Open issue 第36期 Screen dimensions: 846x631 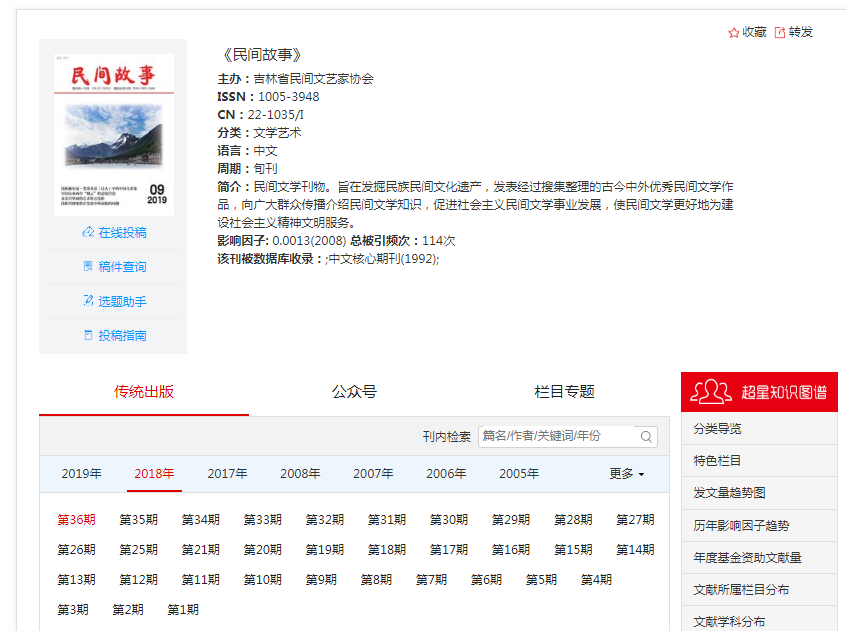76,519
